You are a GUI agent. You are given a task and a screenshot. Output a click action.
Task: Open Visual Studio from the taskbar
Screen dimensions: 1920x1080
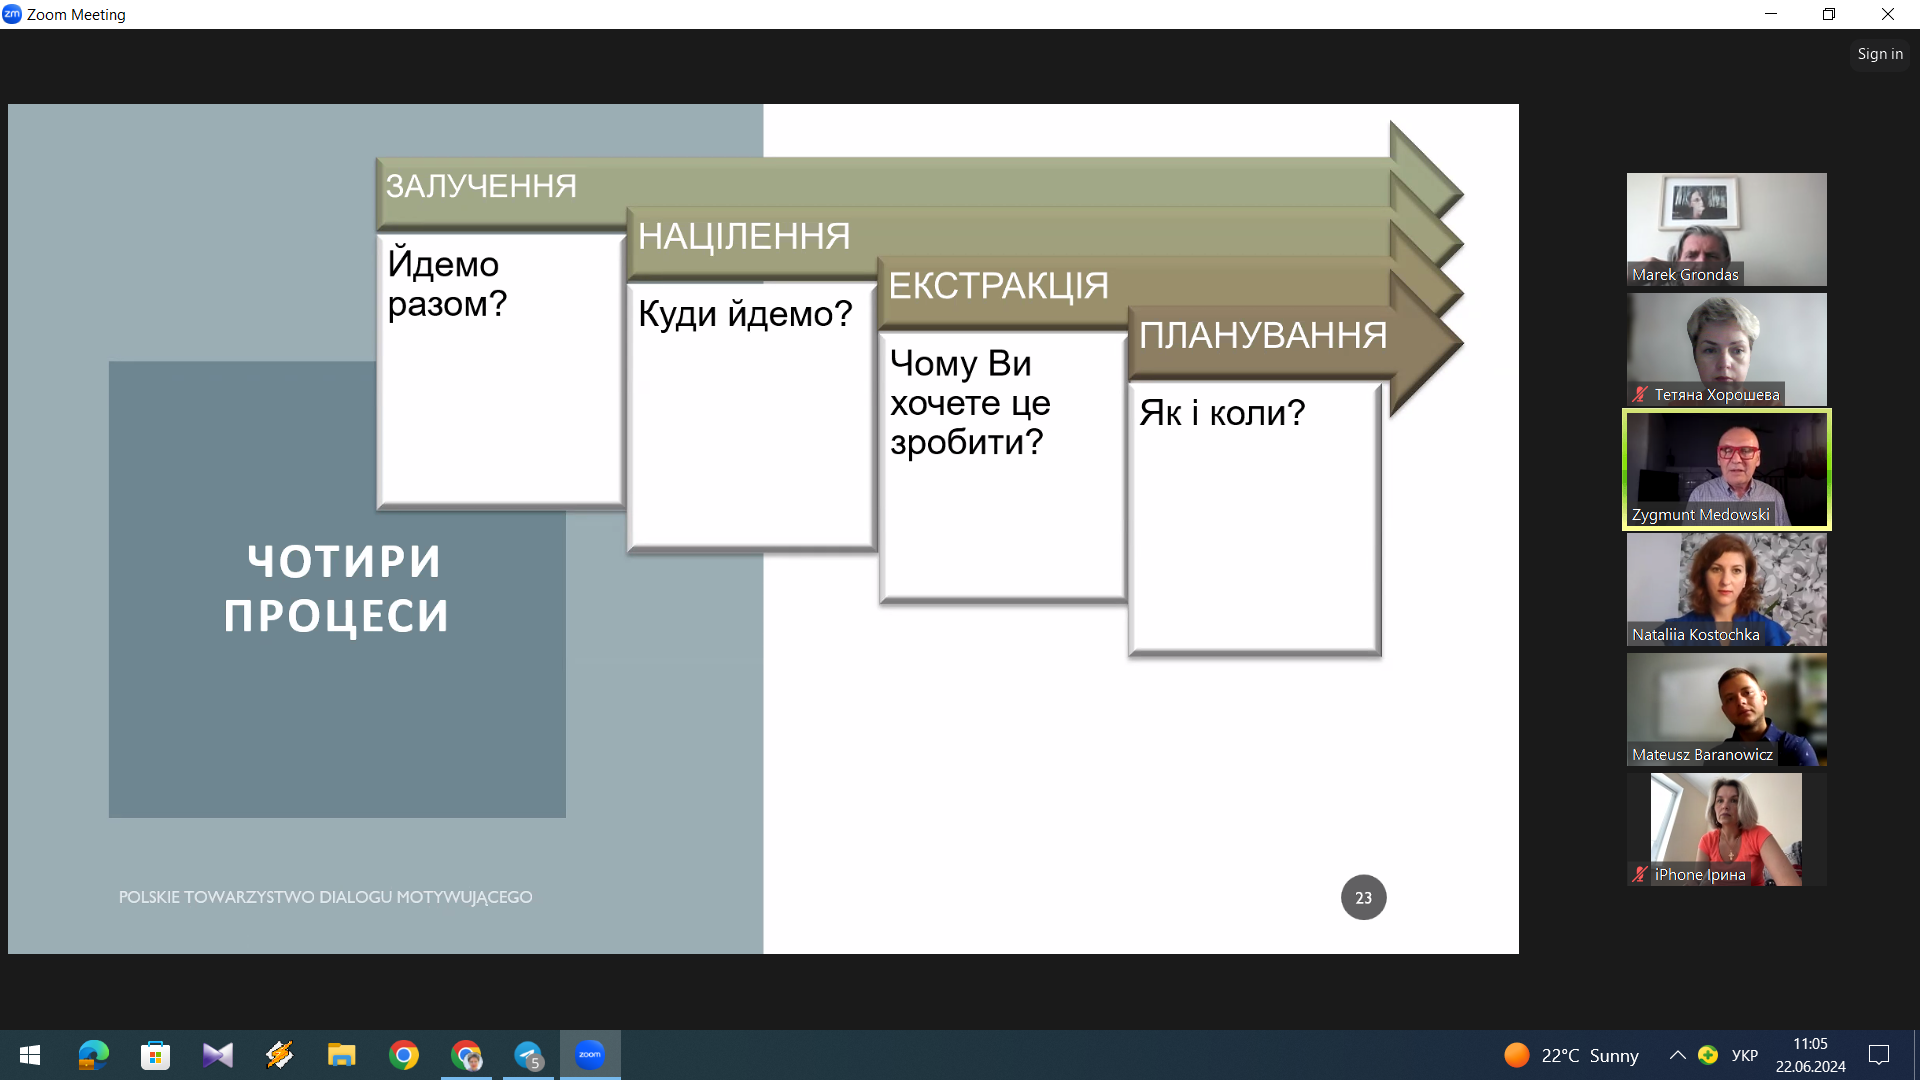[217, 1055]
